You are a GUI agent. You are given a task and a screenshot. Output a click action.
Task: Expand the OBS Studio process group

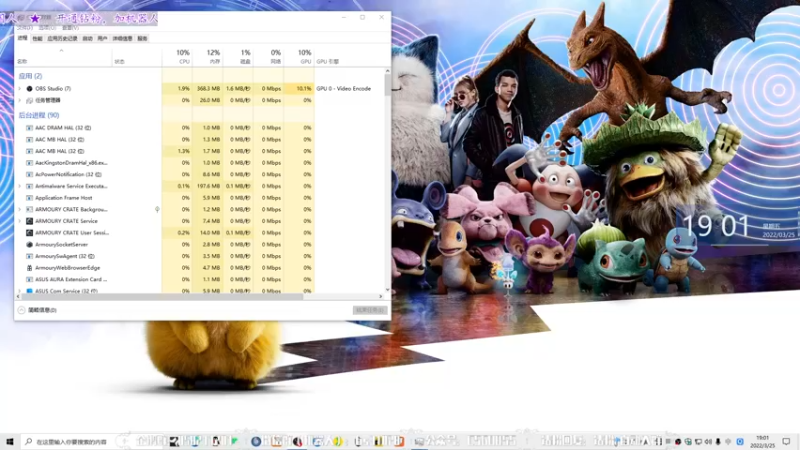20,89
